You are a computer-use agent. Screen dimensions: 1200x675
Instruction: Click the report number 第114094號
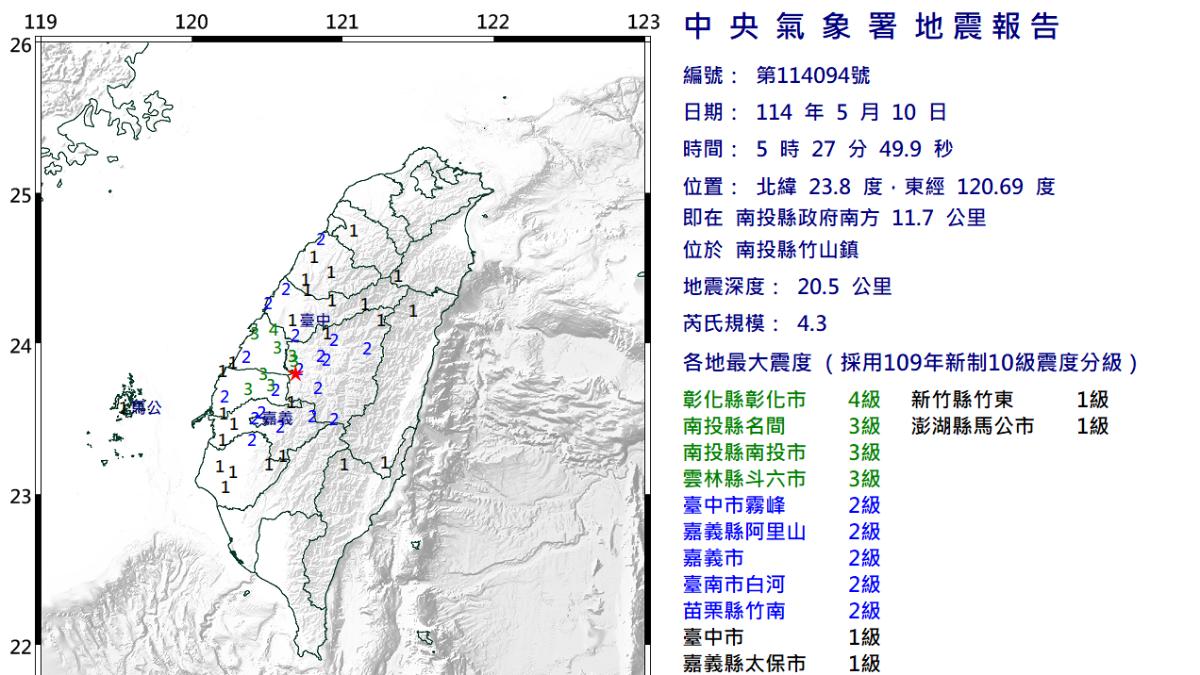812,77
